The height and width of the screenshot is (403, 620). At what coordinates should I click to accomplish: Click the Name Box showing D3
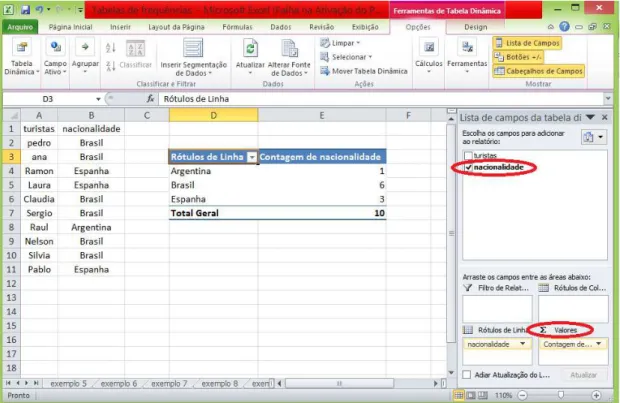tap(48, 99)
